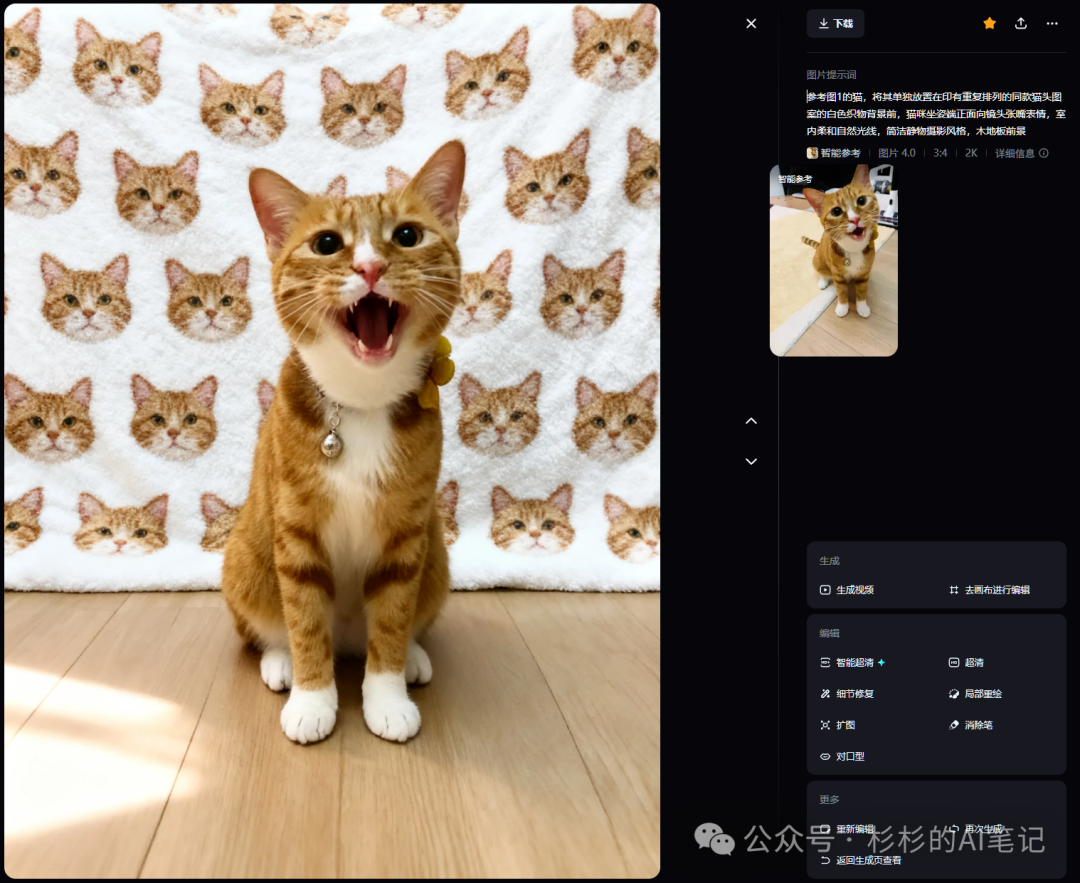Click the 图片 4.0 model label
Viewport: 1080px width, 883px height.
pos(897,153)
